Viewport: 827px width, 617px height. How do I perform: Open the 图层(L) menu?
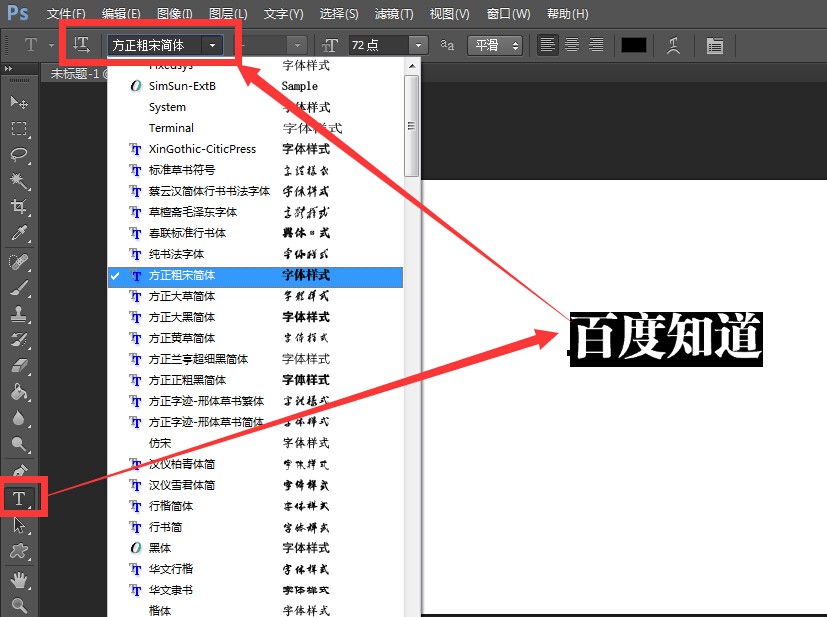(228, 14)
